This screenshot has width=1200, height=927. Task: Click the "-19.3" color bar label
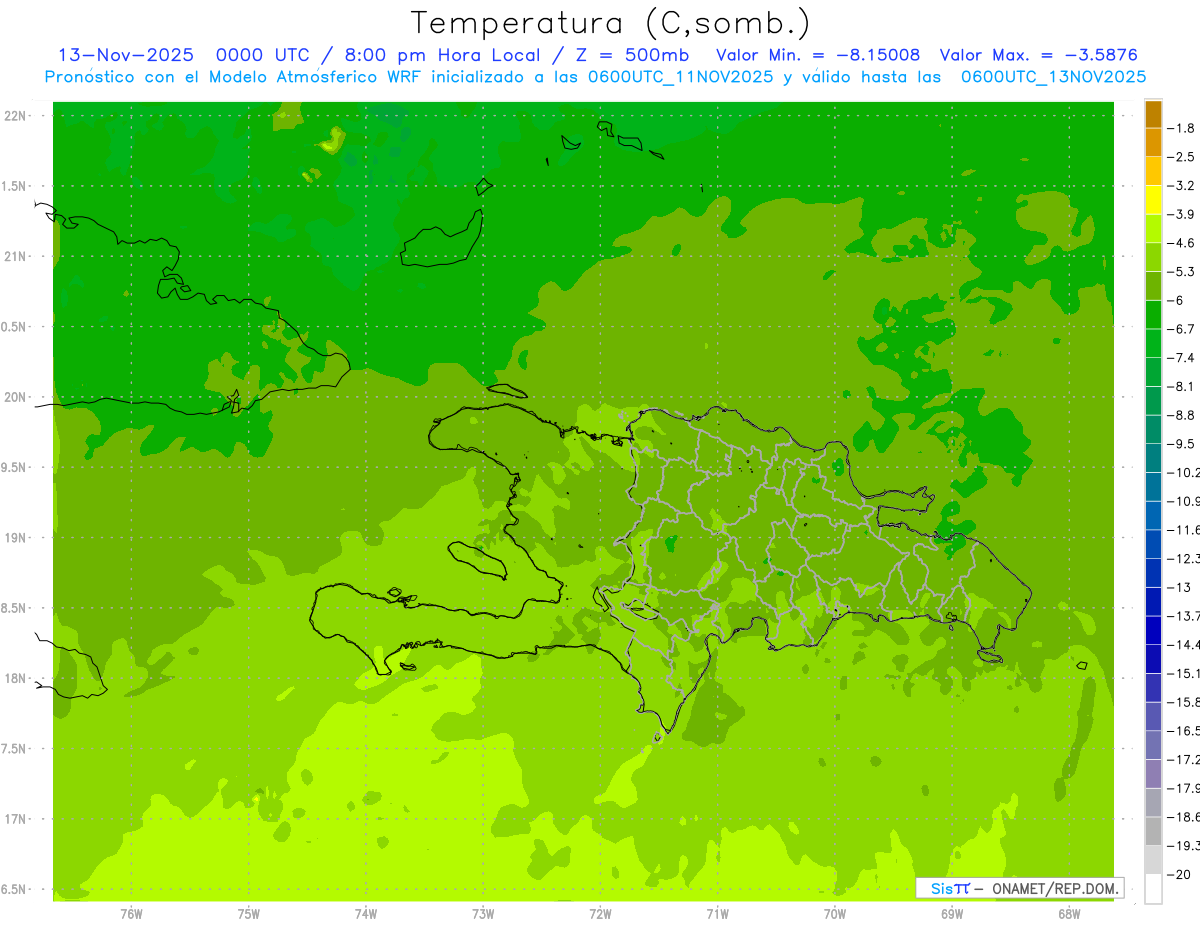pos(1183,845)
